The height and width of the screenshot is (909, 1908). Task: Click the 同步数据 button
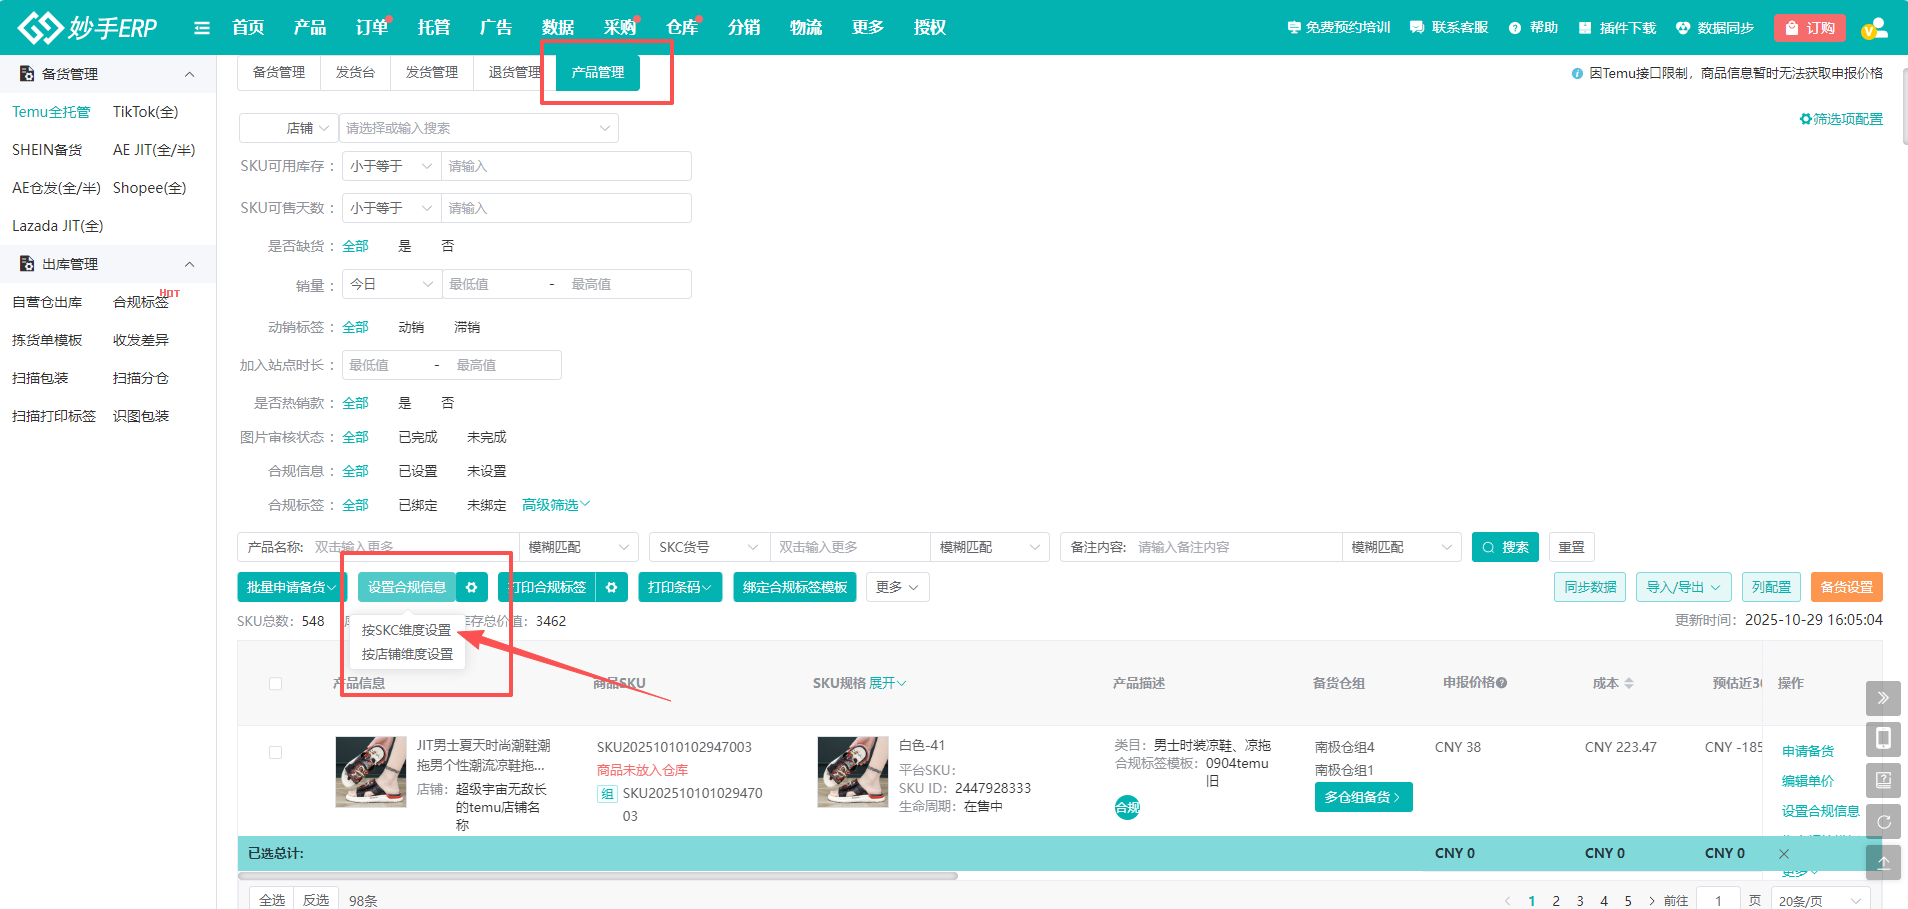[1589, 587]
